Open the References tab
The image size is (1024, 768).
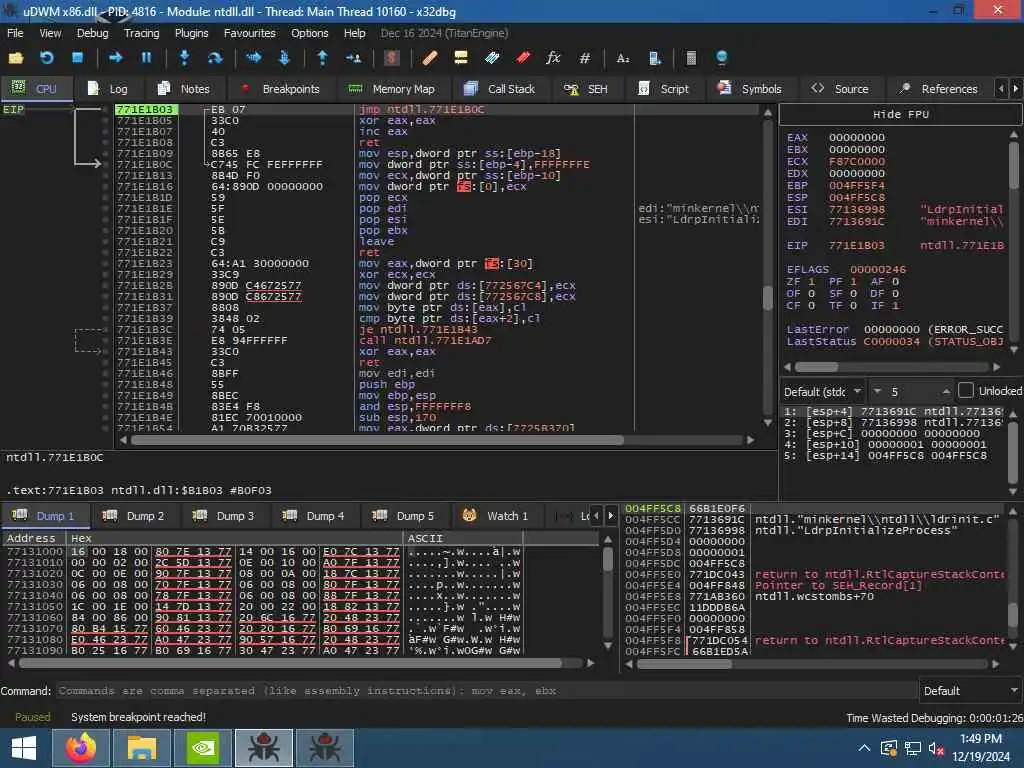(x=938, y=89)
